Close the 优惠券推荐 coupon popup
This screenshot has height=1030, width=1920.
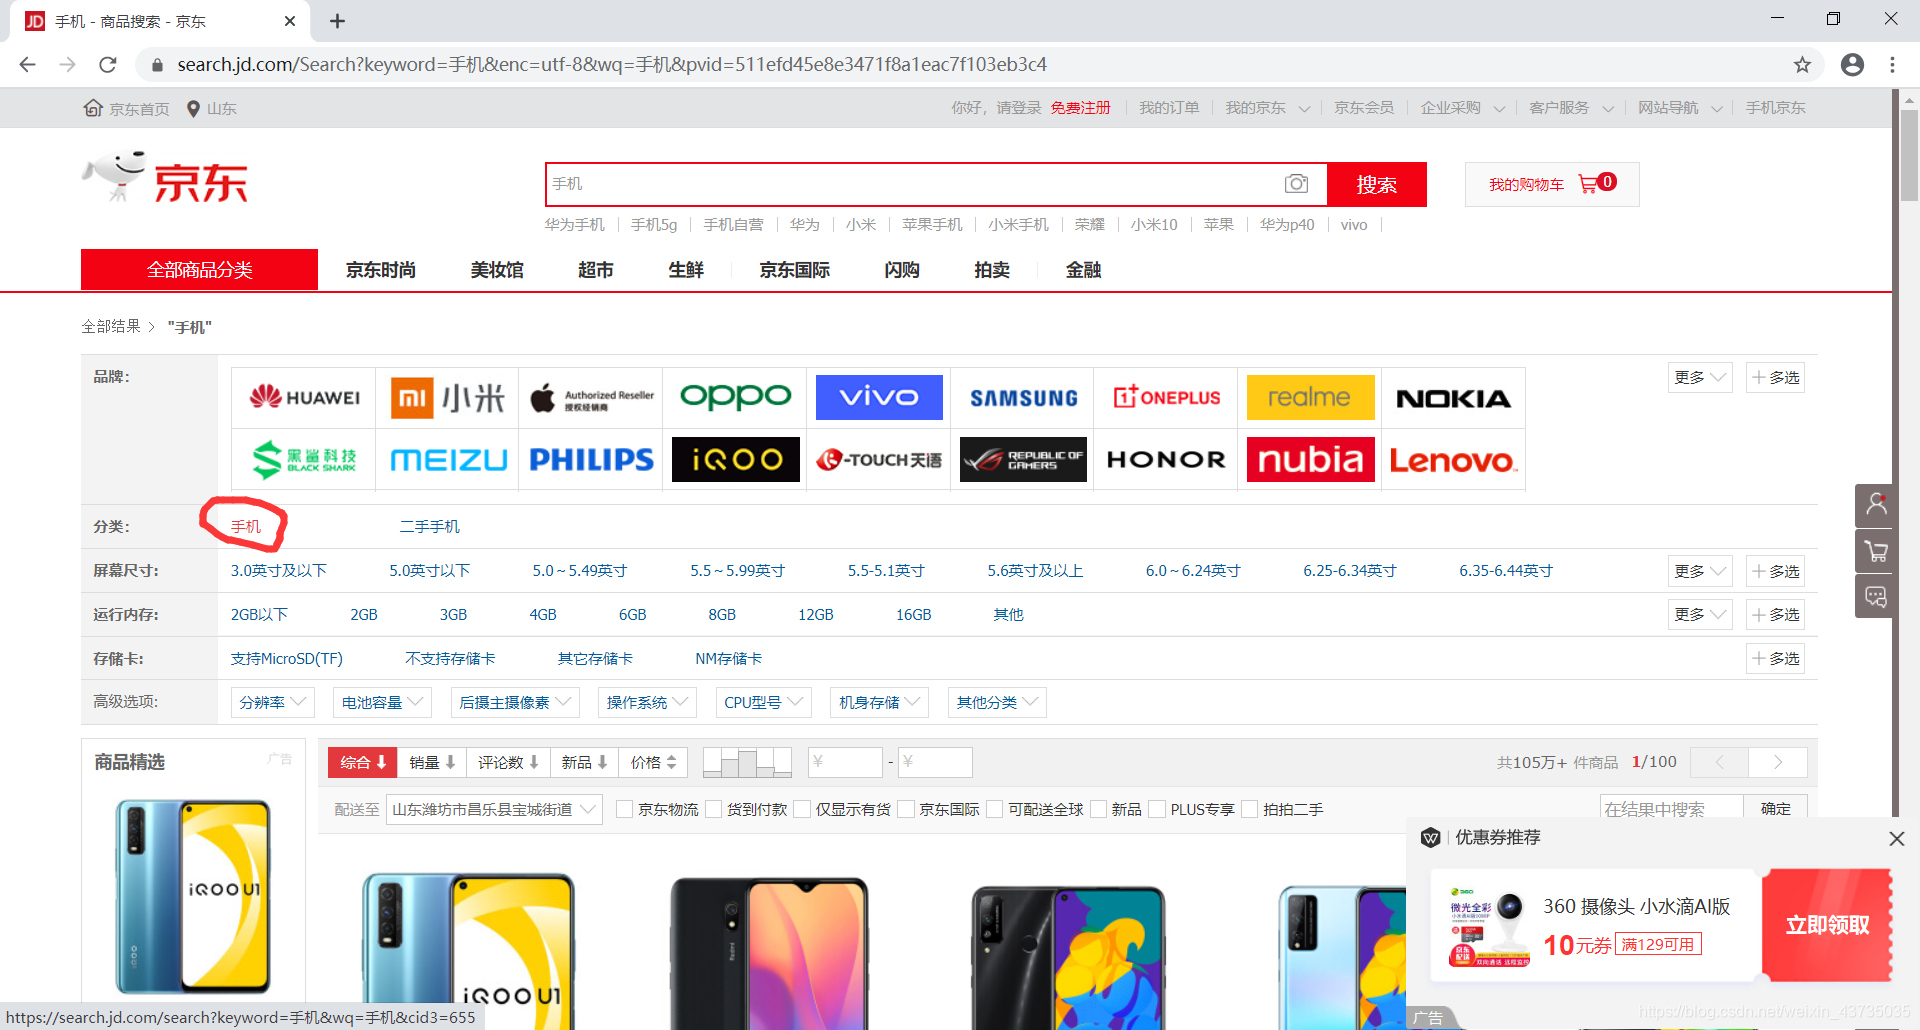coord(1896,838)
